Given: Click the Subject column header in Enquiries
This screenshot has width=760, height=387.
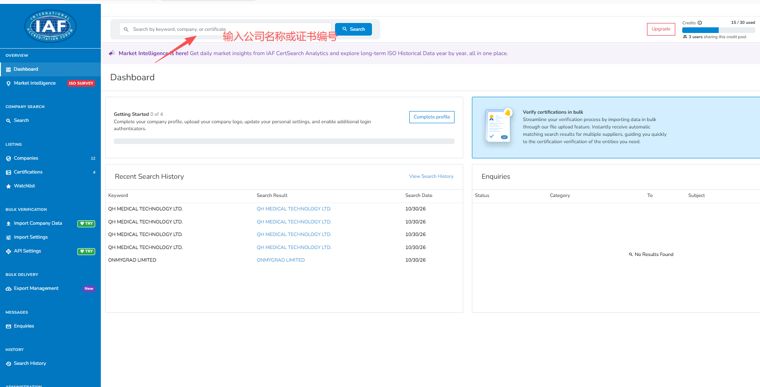Looking at the screenshot, I should point(696,195).
